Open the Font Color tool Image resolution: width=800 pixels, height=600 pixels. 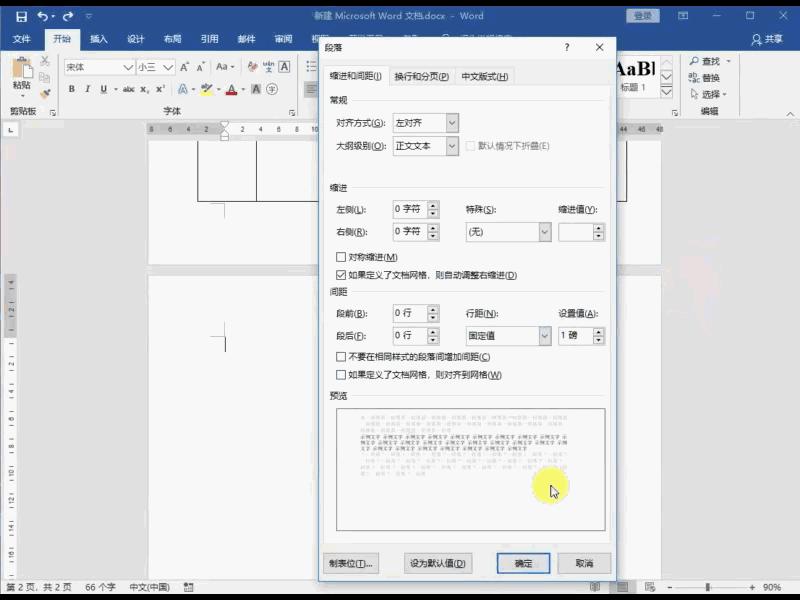pos(230,88)
